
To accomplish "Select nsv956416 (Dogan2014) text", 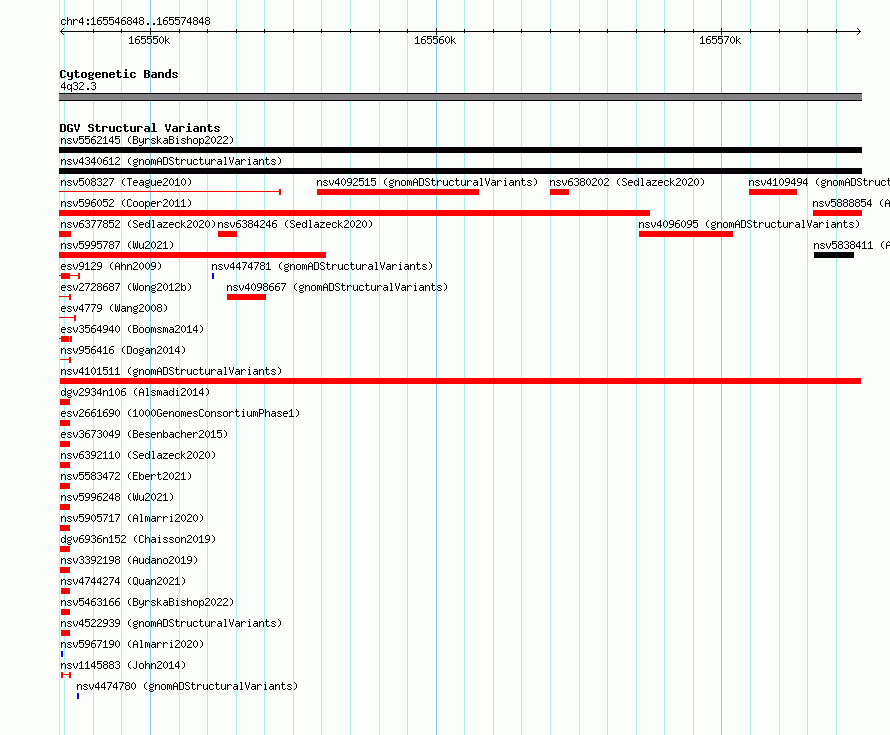I will 123,350.
